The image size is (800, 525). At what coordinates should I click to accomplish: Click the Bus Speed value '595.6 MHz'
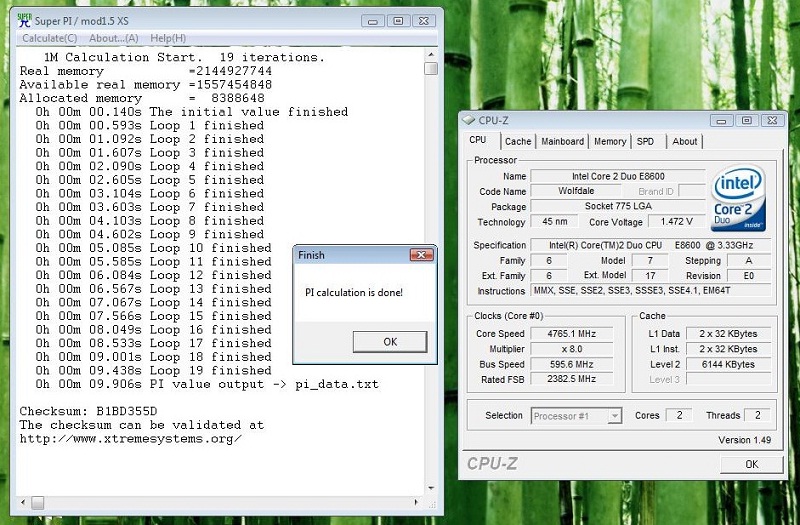tap(572, 364)
